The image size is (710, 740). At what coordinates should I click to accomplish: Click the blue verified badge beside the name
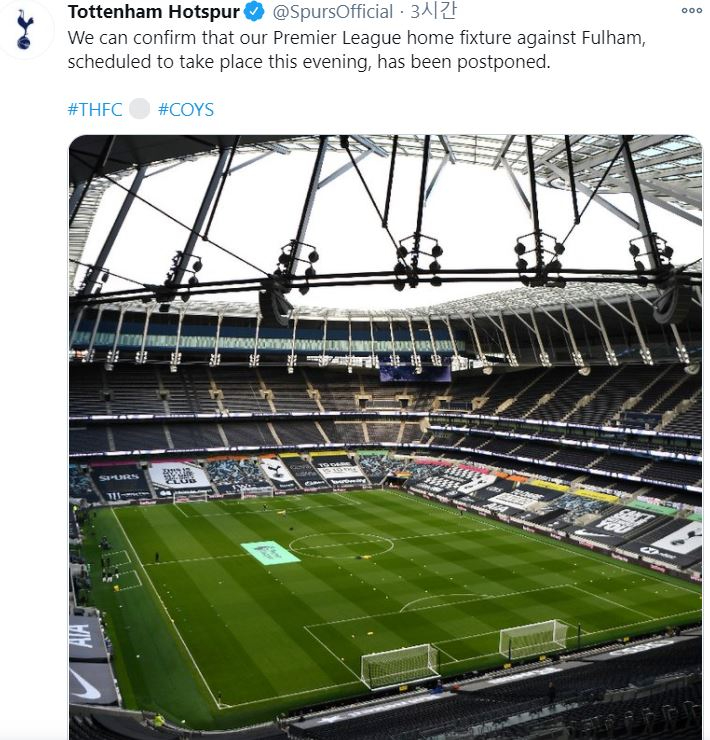[x=254, y=12]
